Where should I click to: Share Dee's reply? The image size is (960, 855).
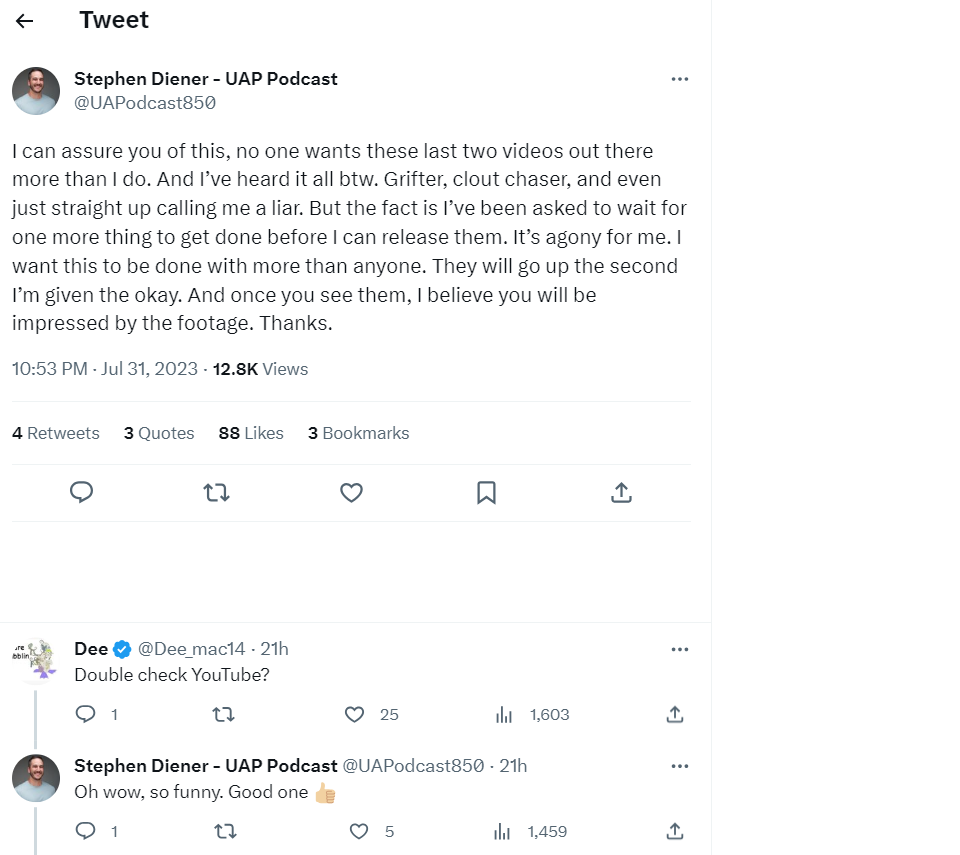click(675, 714)
